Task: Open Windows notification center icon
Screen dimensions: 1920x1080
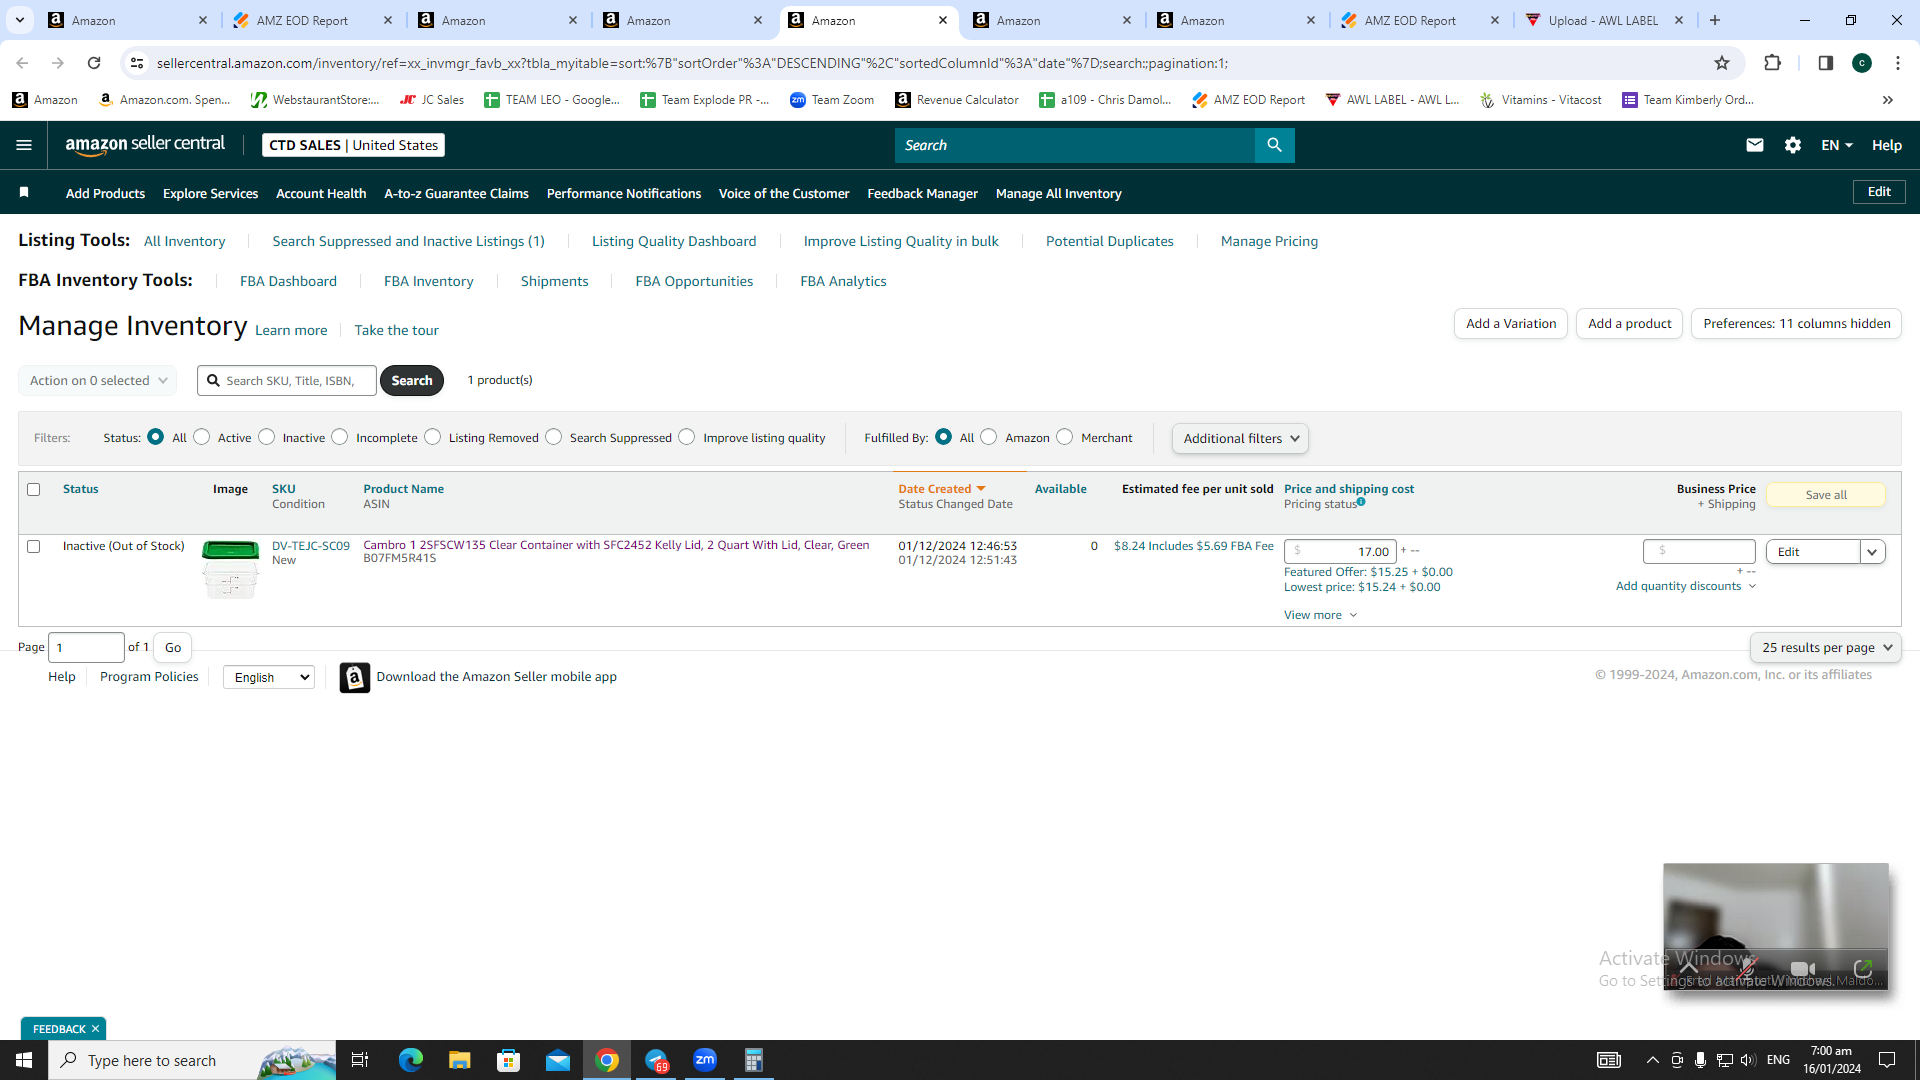Action: pyautogui.click(x=1887, y=1060)
